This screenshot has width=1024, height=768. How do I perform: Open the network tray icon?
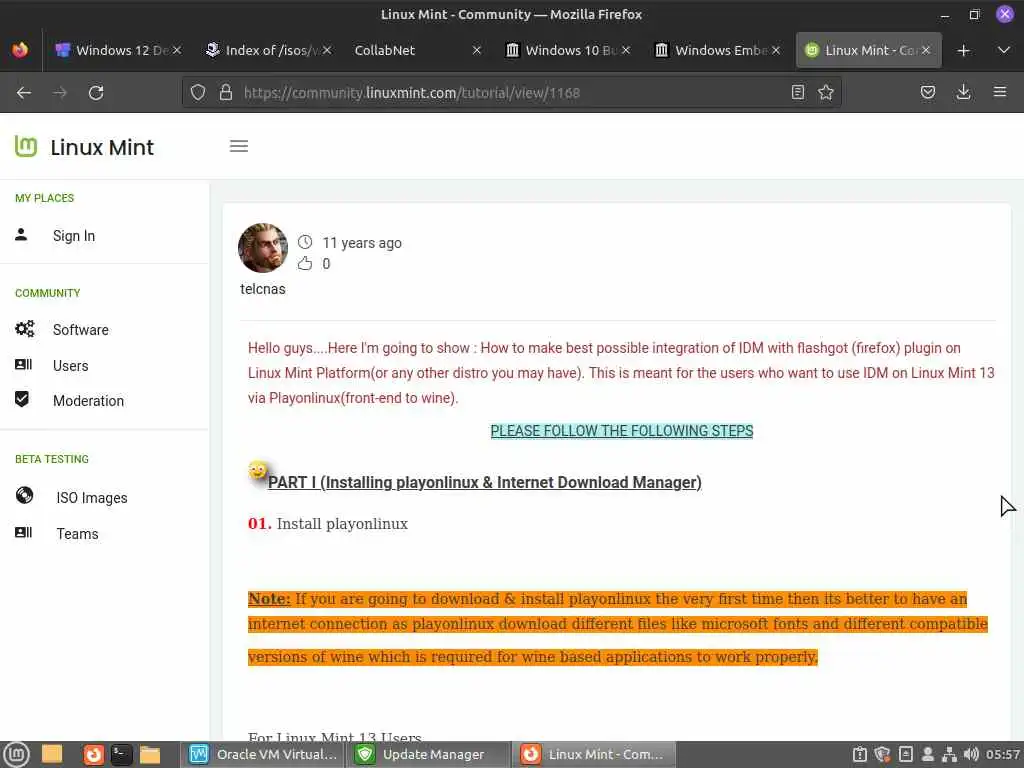pos(949,754)
